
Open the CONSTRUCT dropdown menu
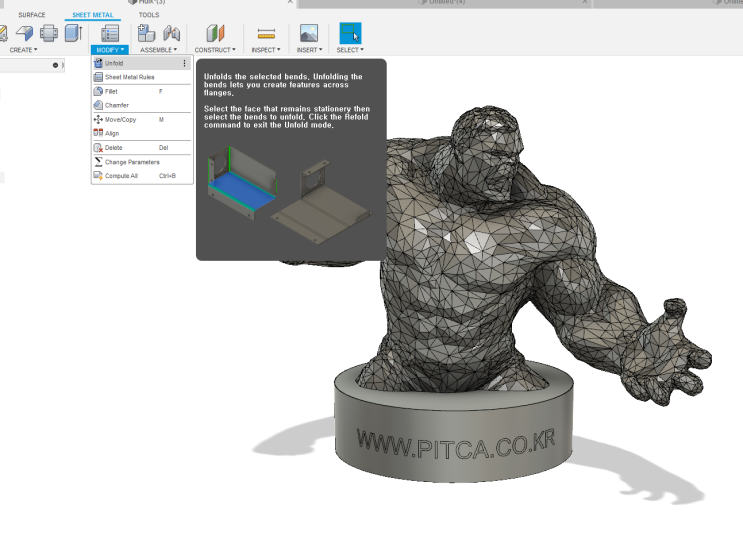pyautogui.click(x=215, y=49)
